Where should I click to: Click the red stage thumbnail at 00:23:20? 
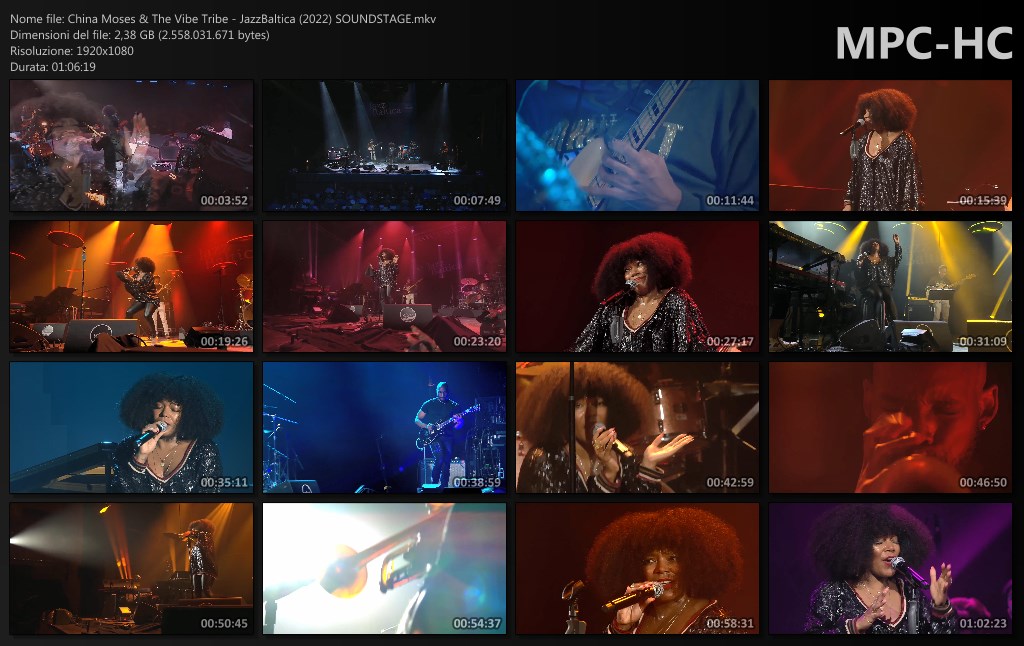384,287
